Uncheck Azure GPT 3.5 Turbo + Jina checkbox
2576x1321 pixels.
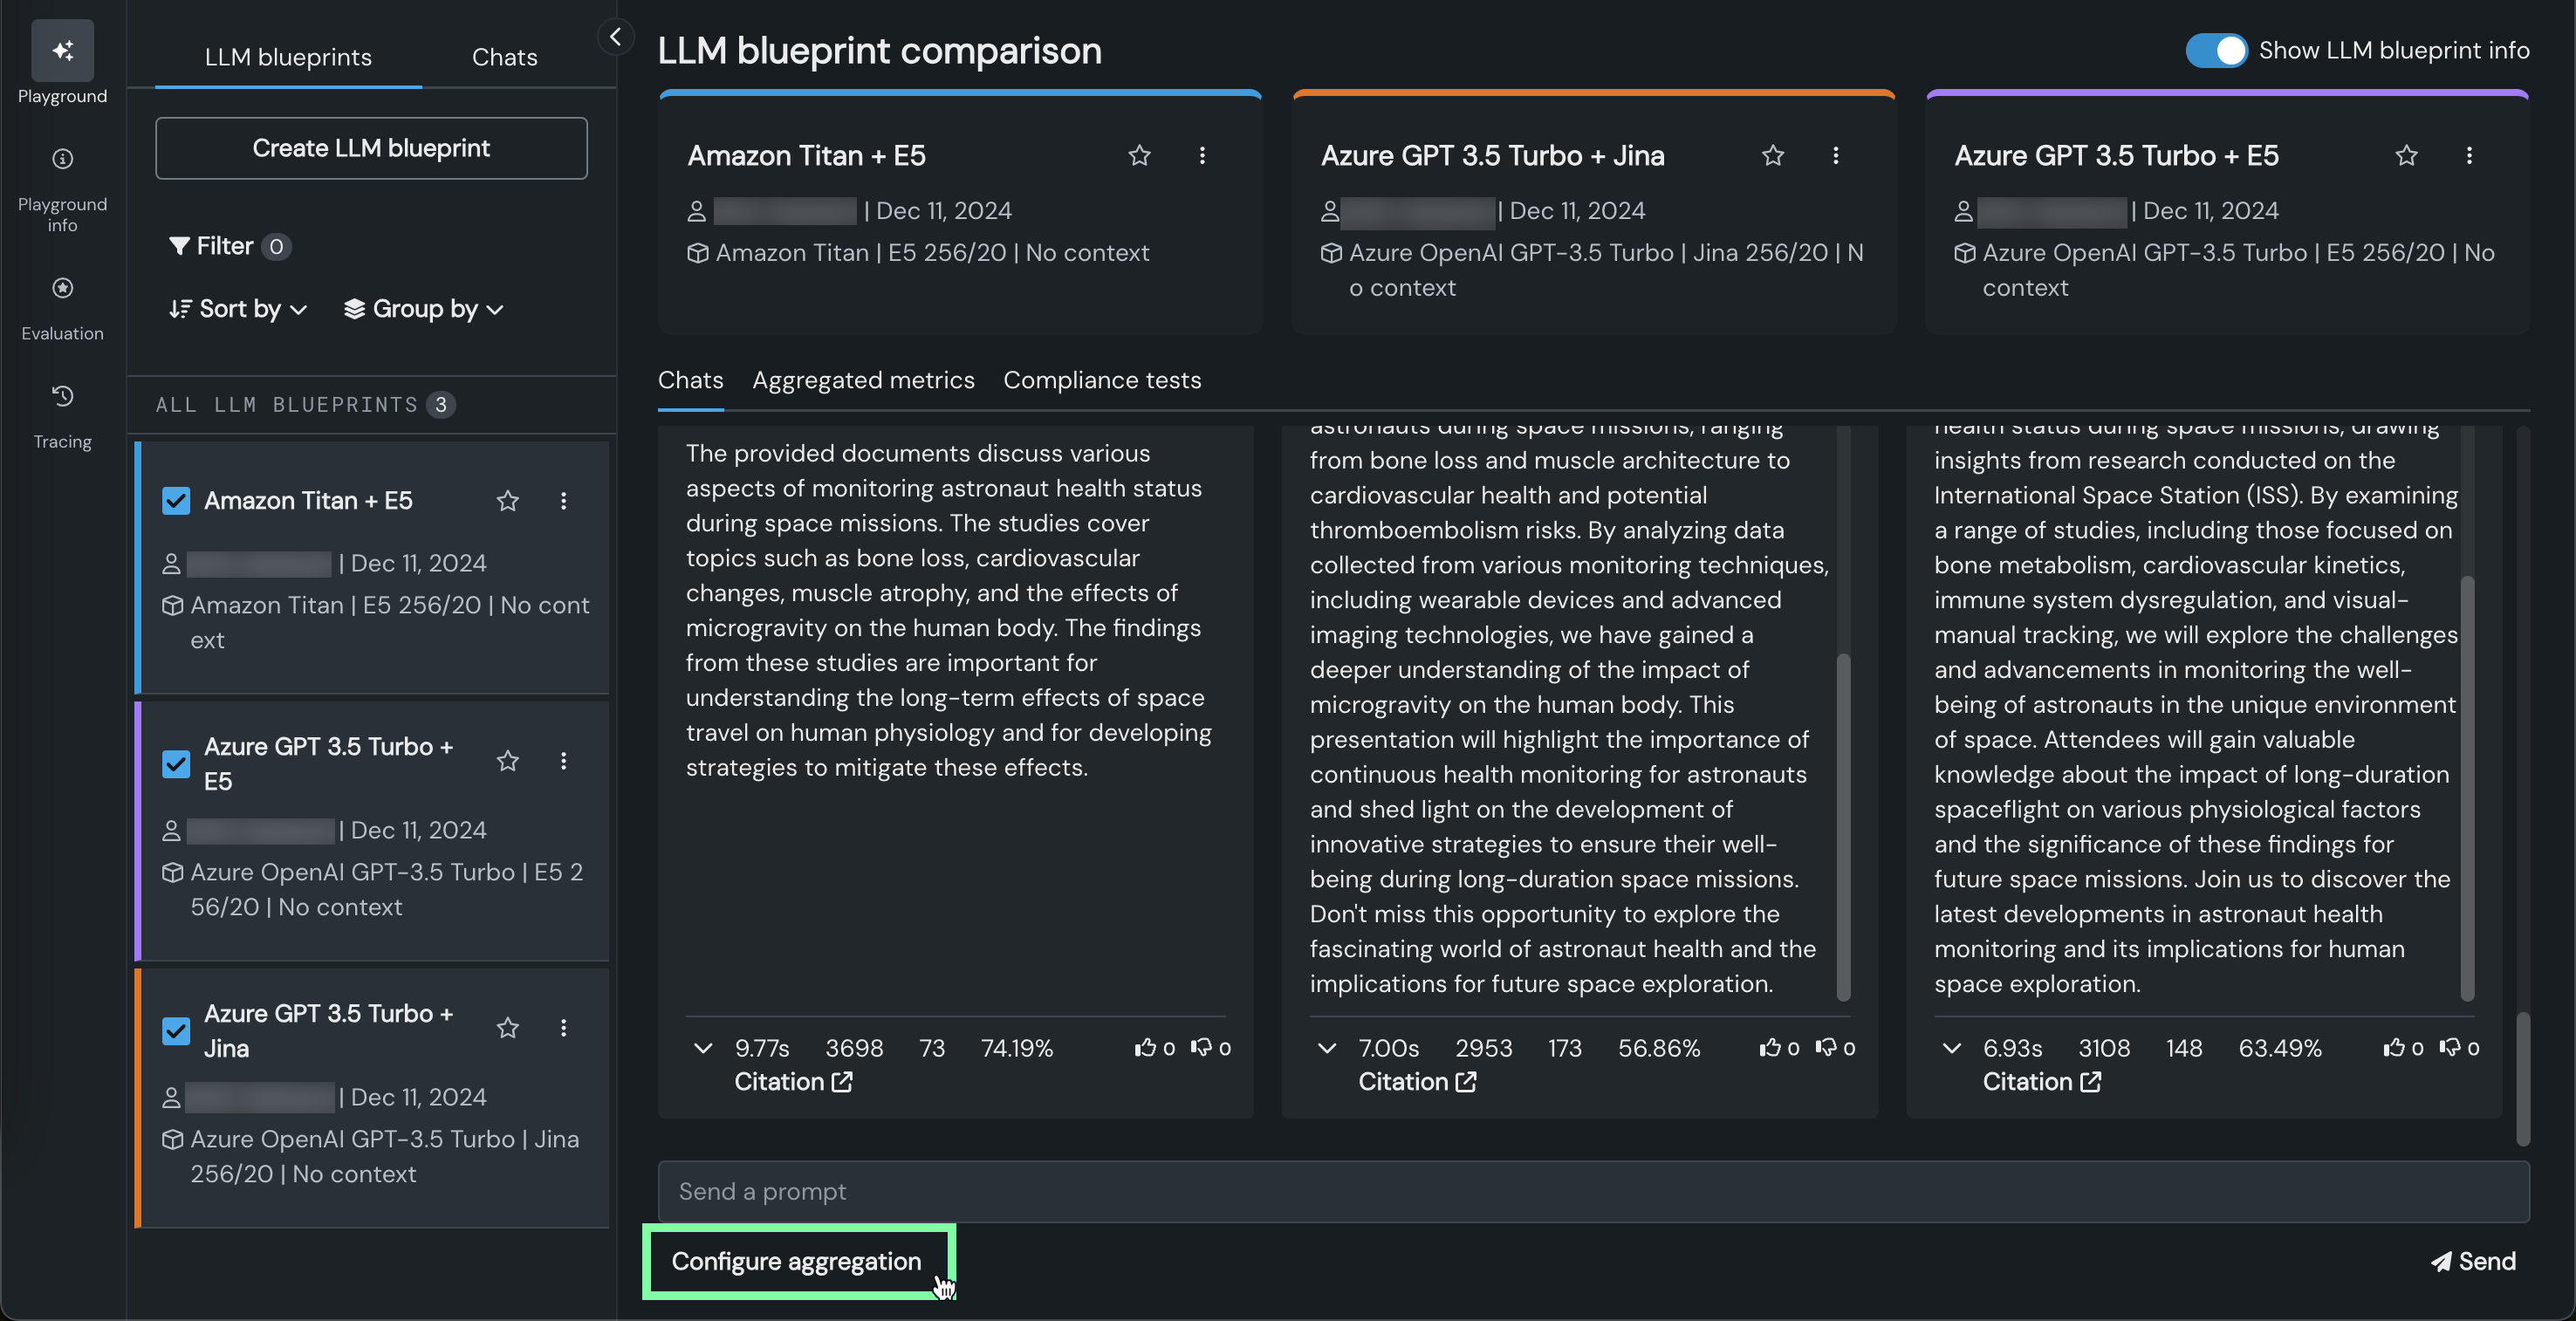point(176,1030)
